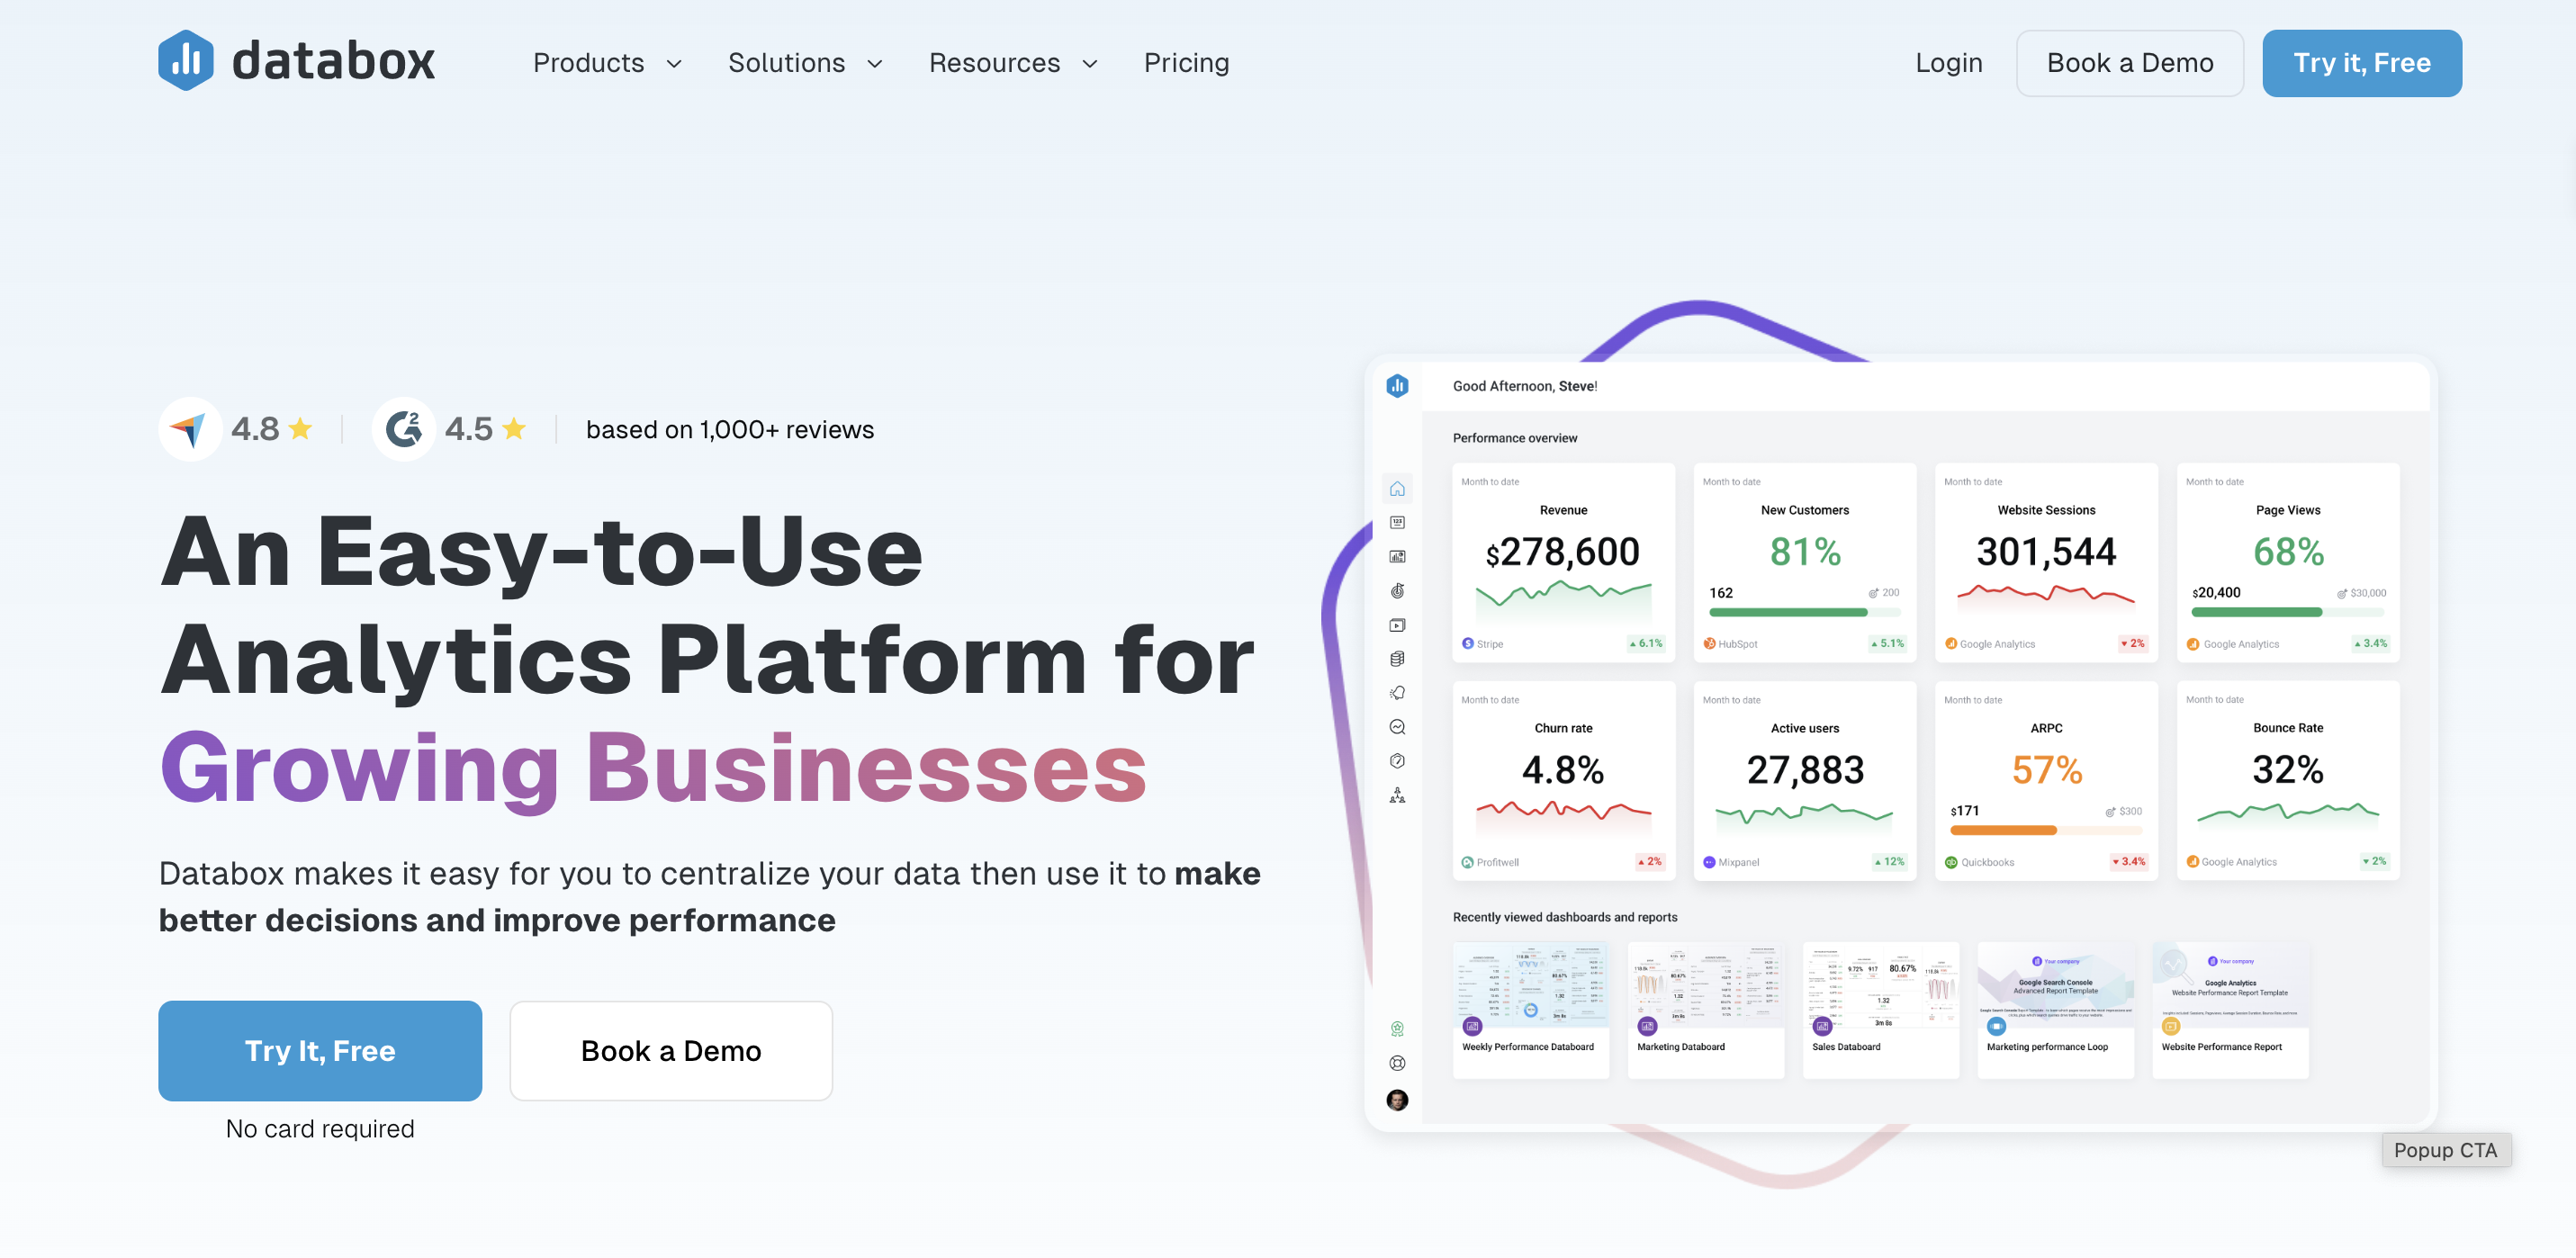Click the hero Try It, Free button

point(320,1050)
